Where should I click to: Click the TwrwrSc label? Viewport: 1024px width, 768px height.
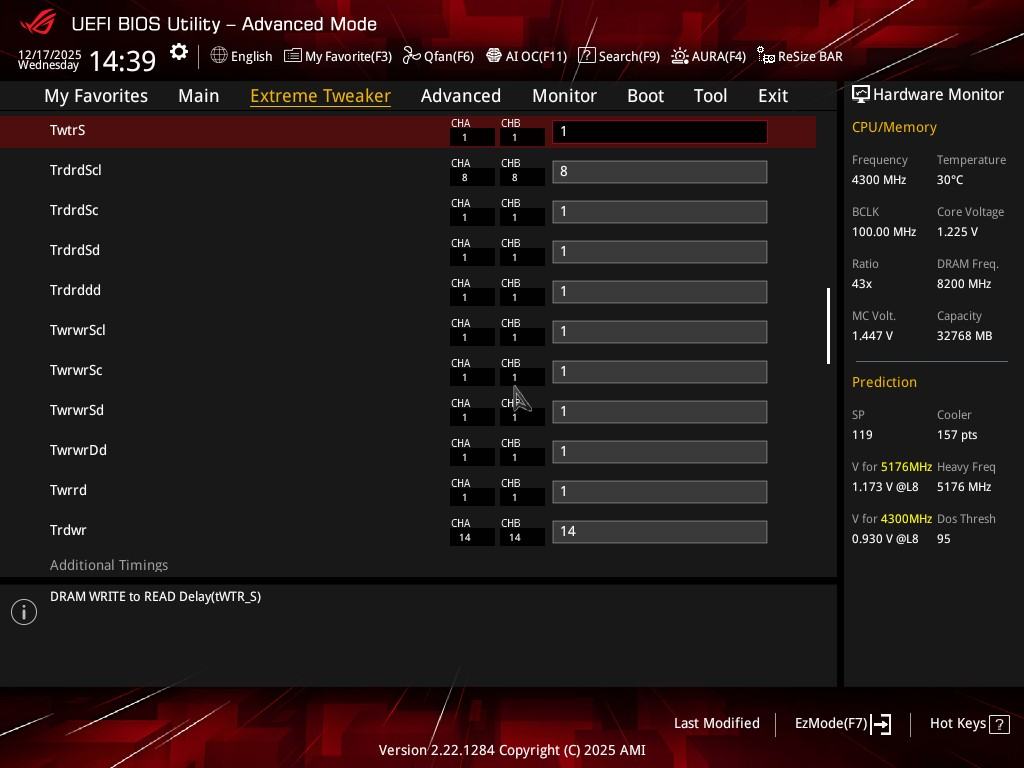(76, 370)
